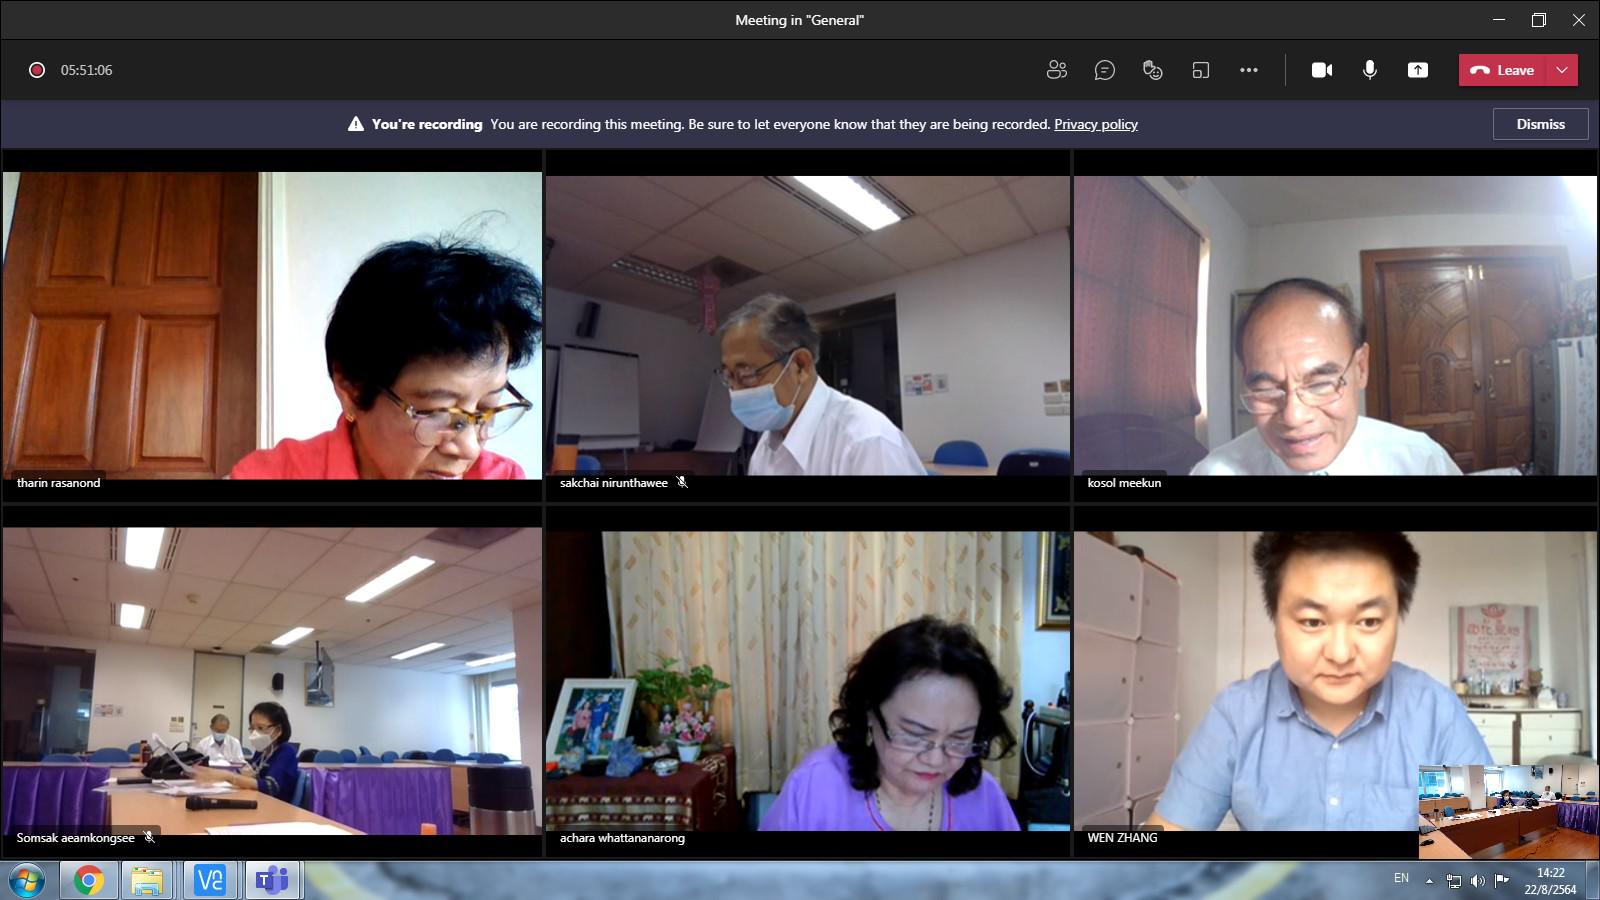Image resolution: width=1600 pixels, height=900 pixels.
Task: Launch Google Chrome from the taskbar
Action: tap(88, 881)
